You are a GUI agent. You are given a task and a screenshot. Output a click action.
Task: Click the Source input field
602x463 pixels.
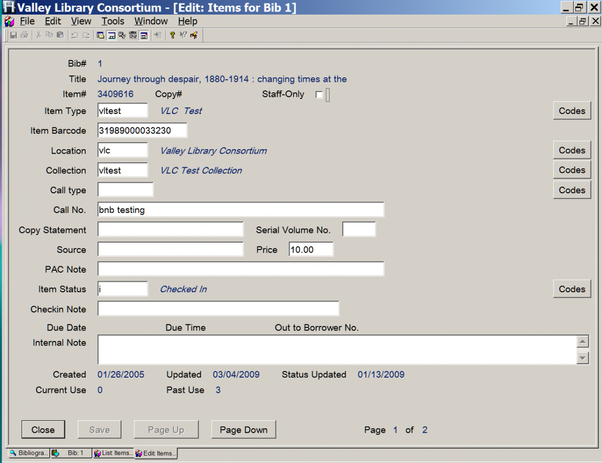pos(170,250)
